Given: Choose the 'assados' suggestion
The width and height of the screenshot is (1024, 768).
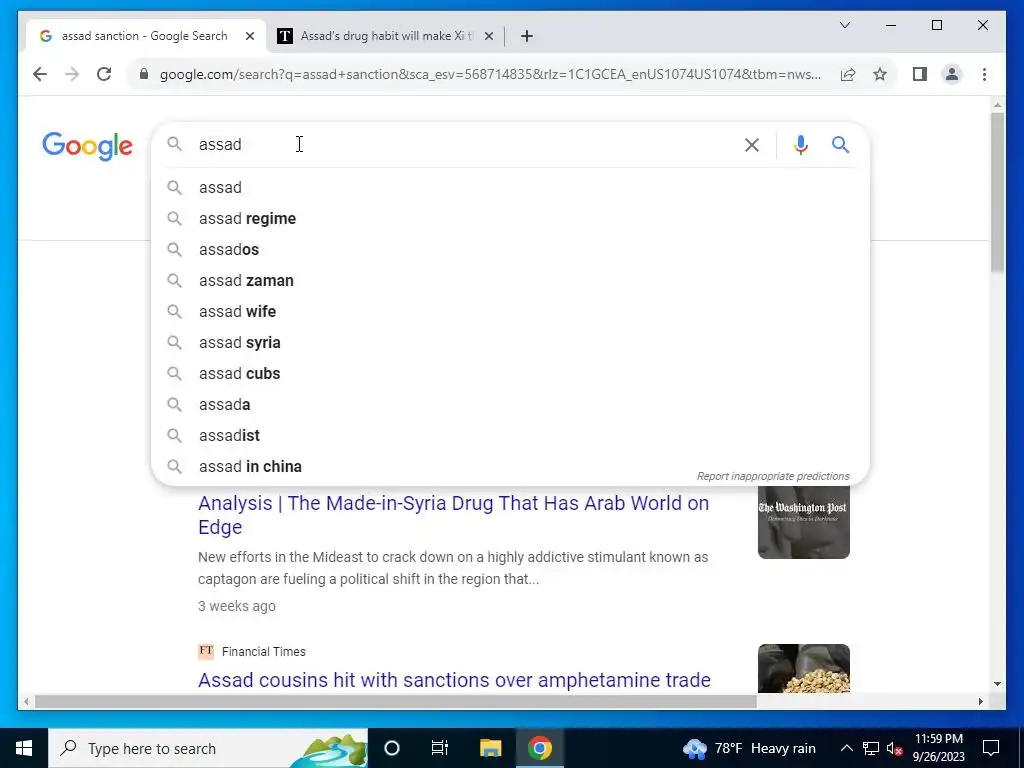Looking at the screenshot, I should click(510, 249).
